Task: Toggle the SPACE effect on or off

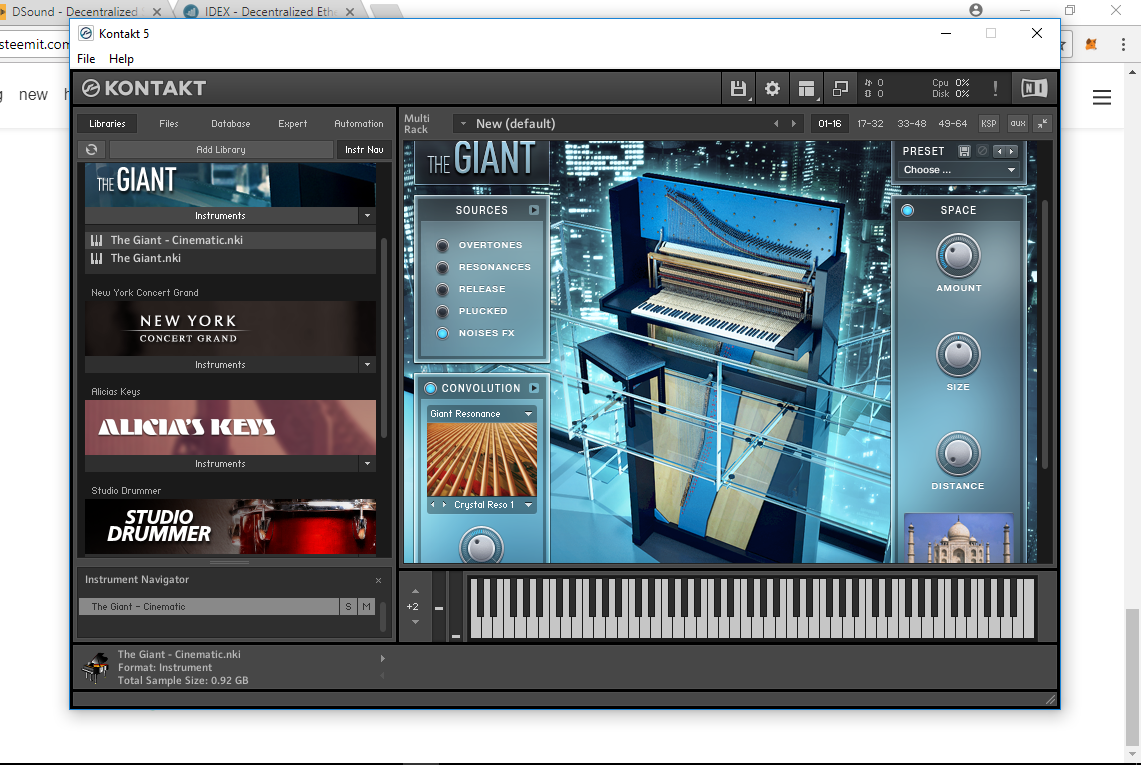Action: [908, 210]
